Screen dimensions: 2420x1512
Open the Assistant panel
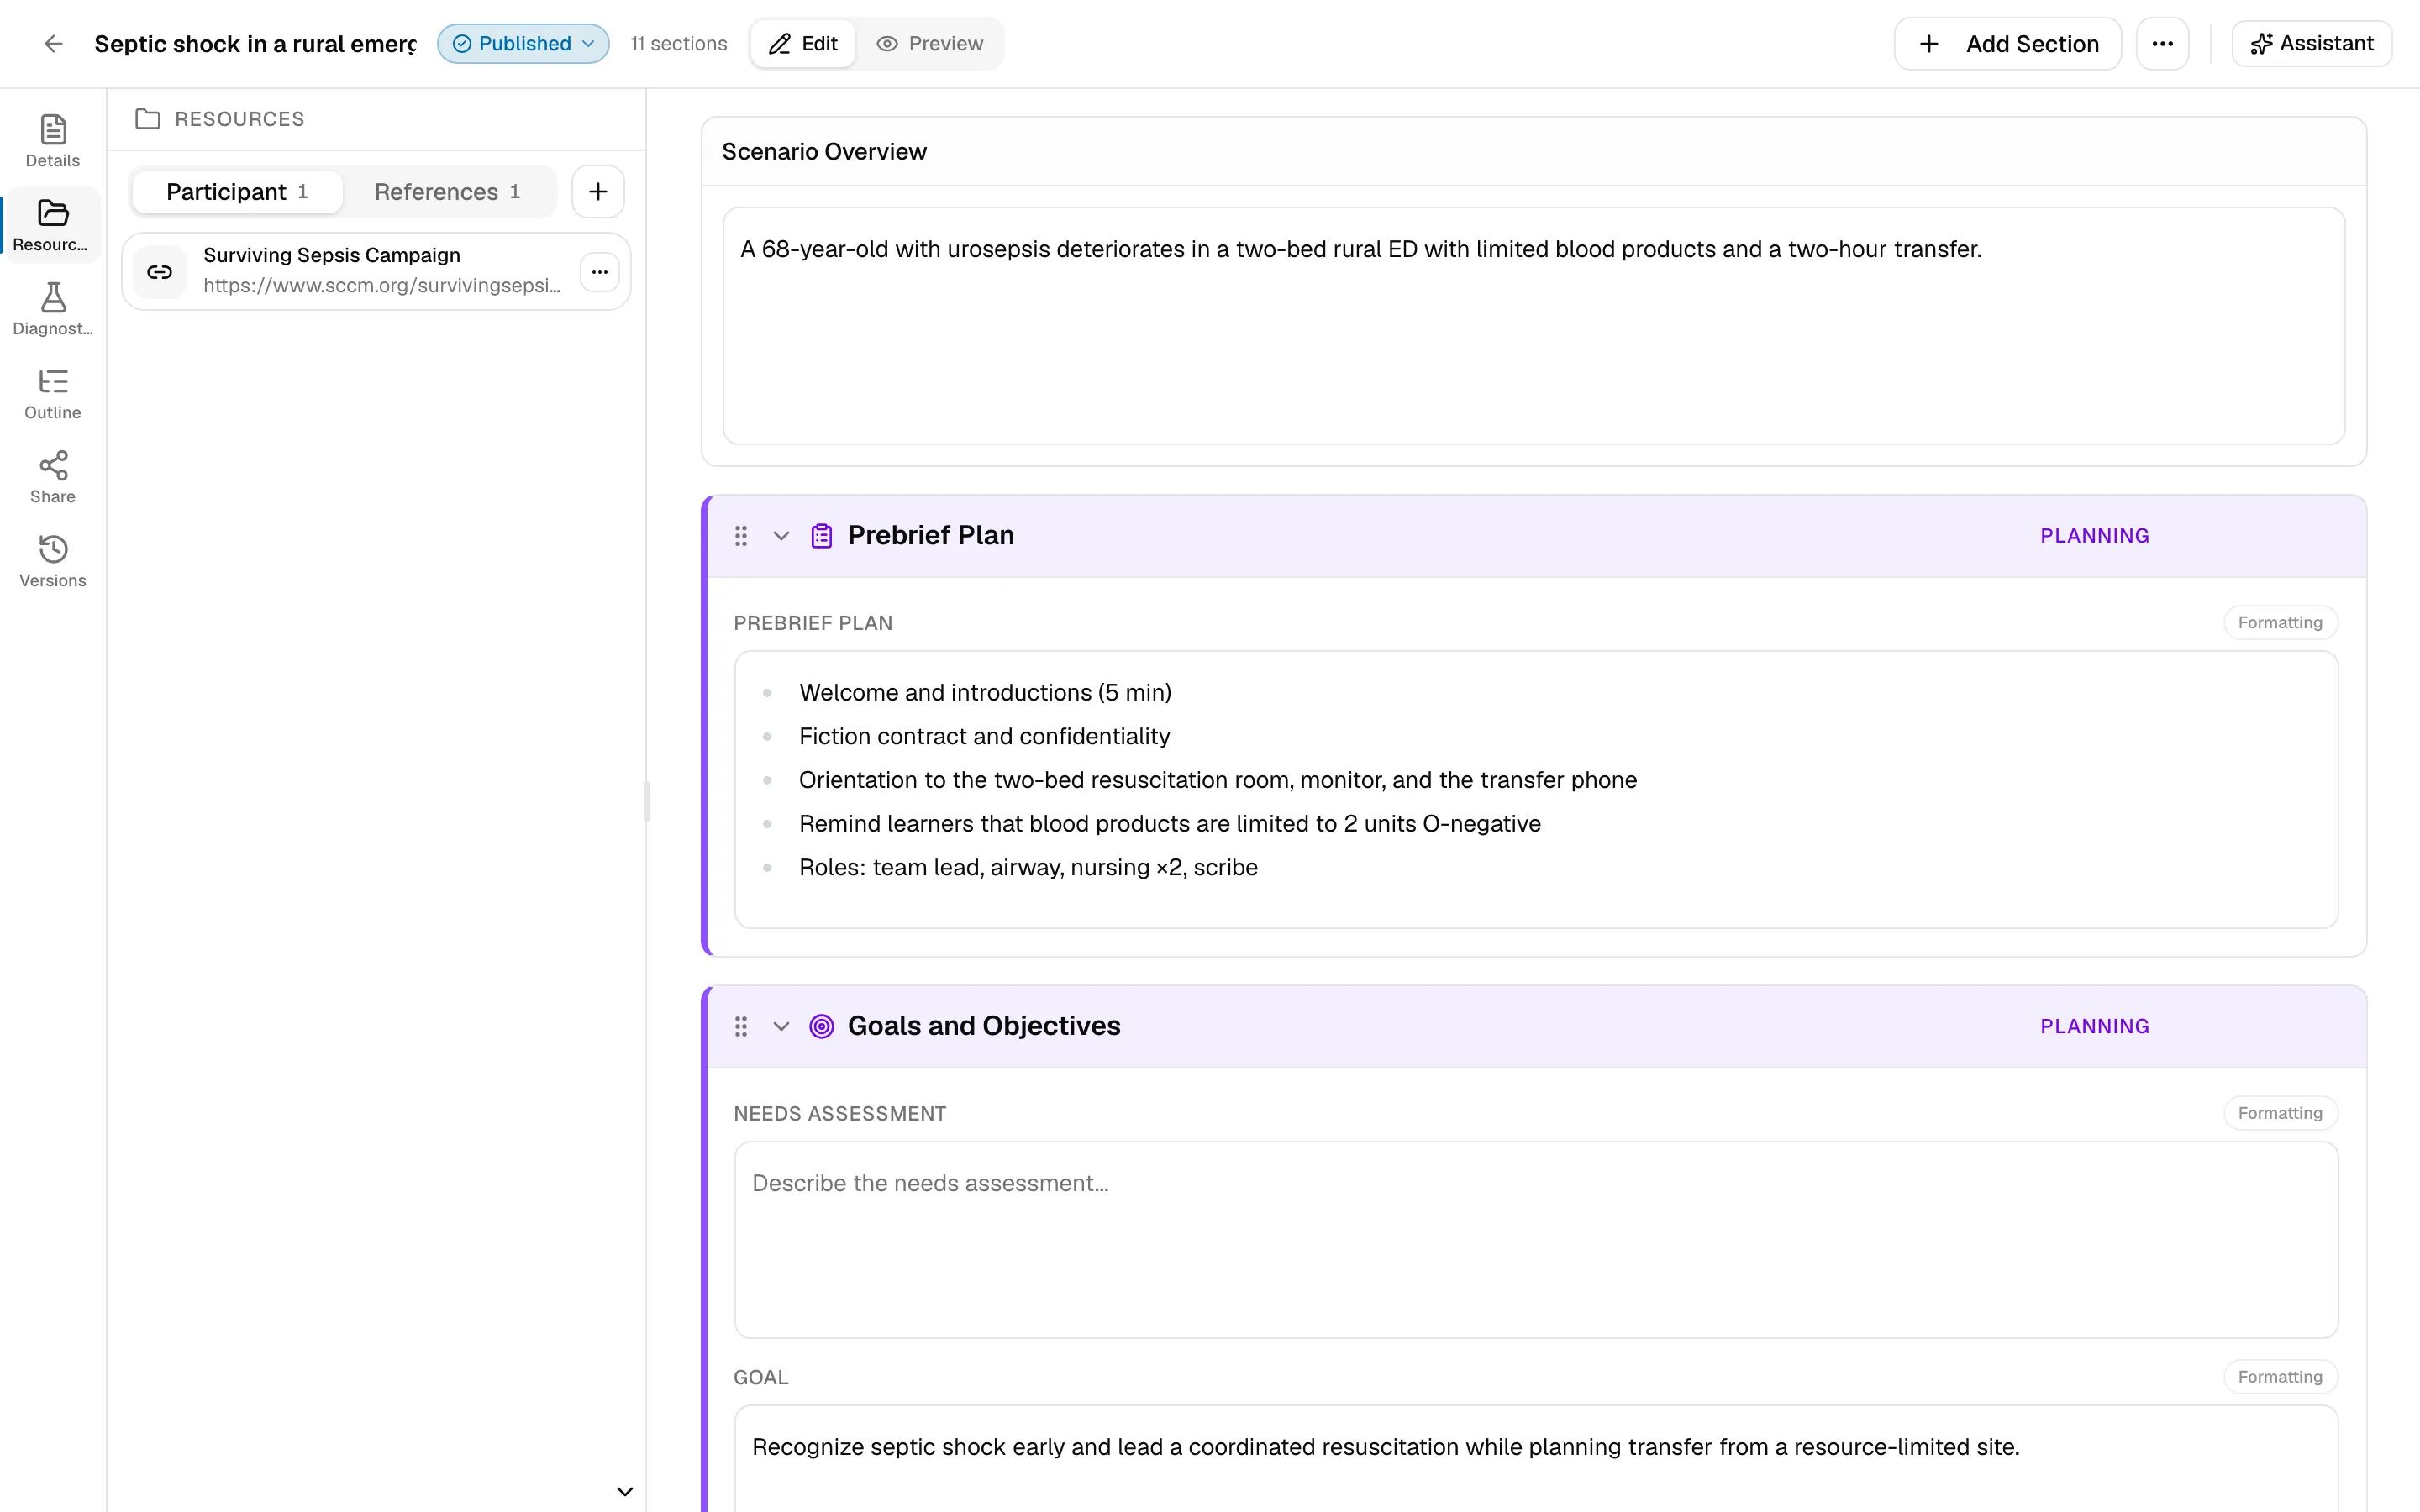tap(2311, 44)
